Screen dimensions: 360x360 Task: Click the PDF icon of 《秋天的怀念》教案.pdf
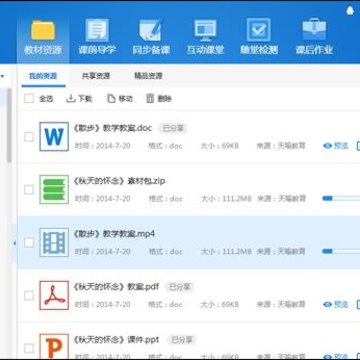pos(54,295)
